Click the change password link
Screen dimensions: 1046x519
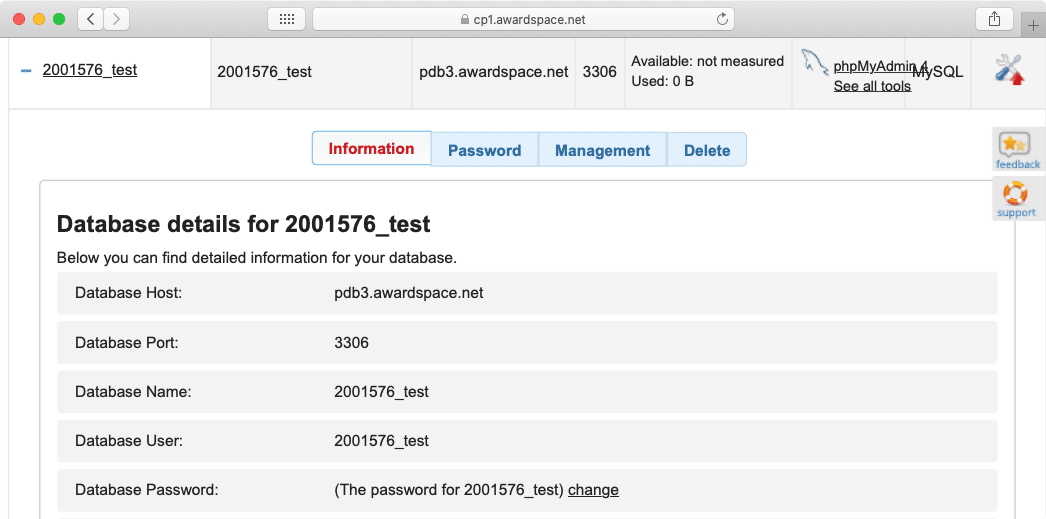(593, 490)
